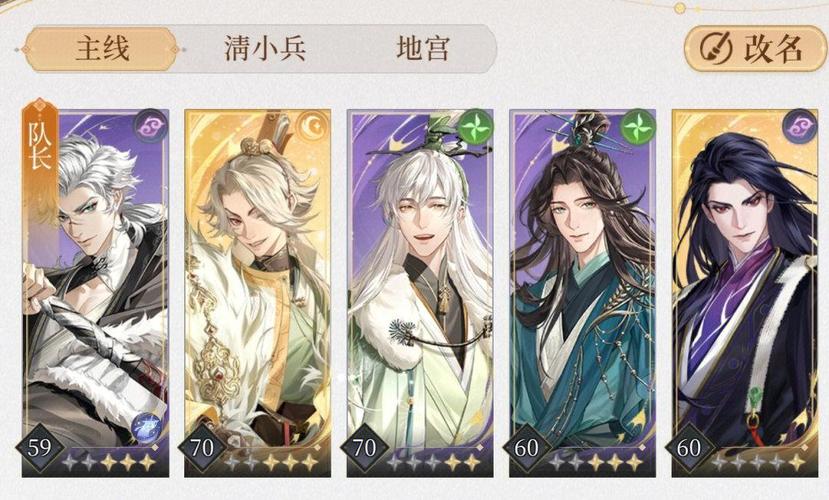Viewport: 829px width, 500px height.
Task: Click the blue skill orb on the captain card
Action: (x=146, y=427)
